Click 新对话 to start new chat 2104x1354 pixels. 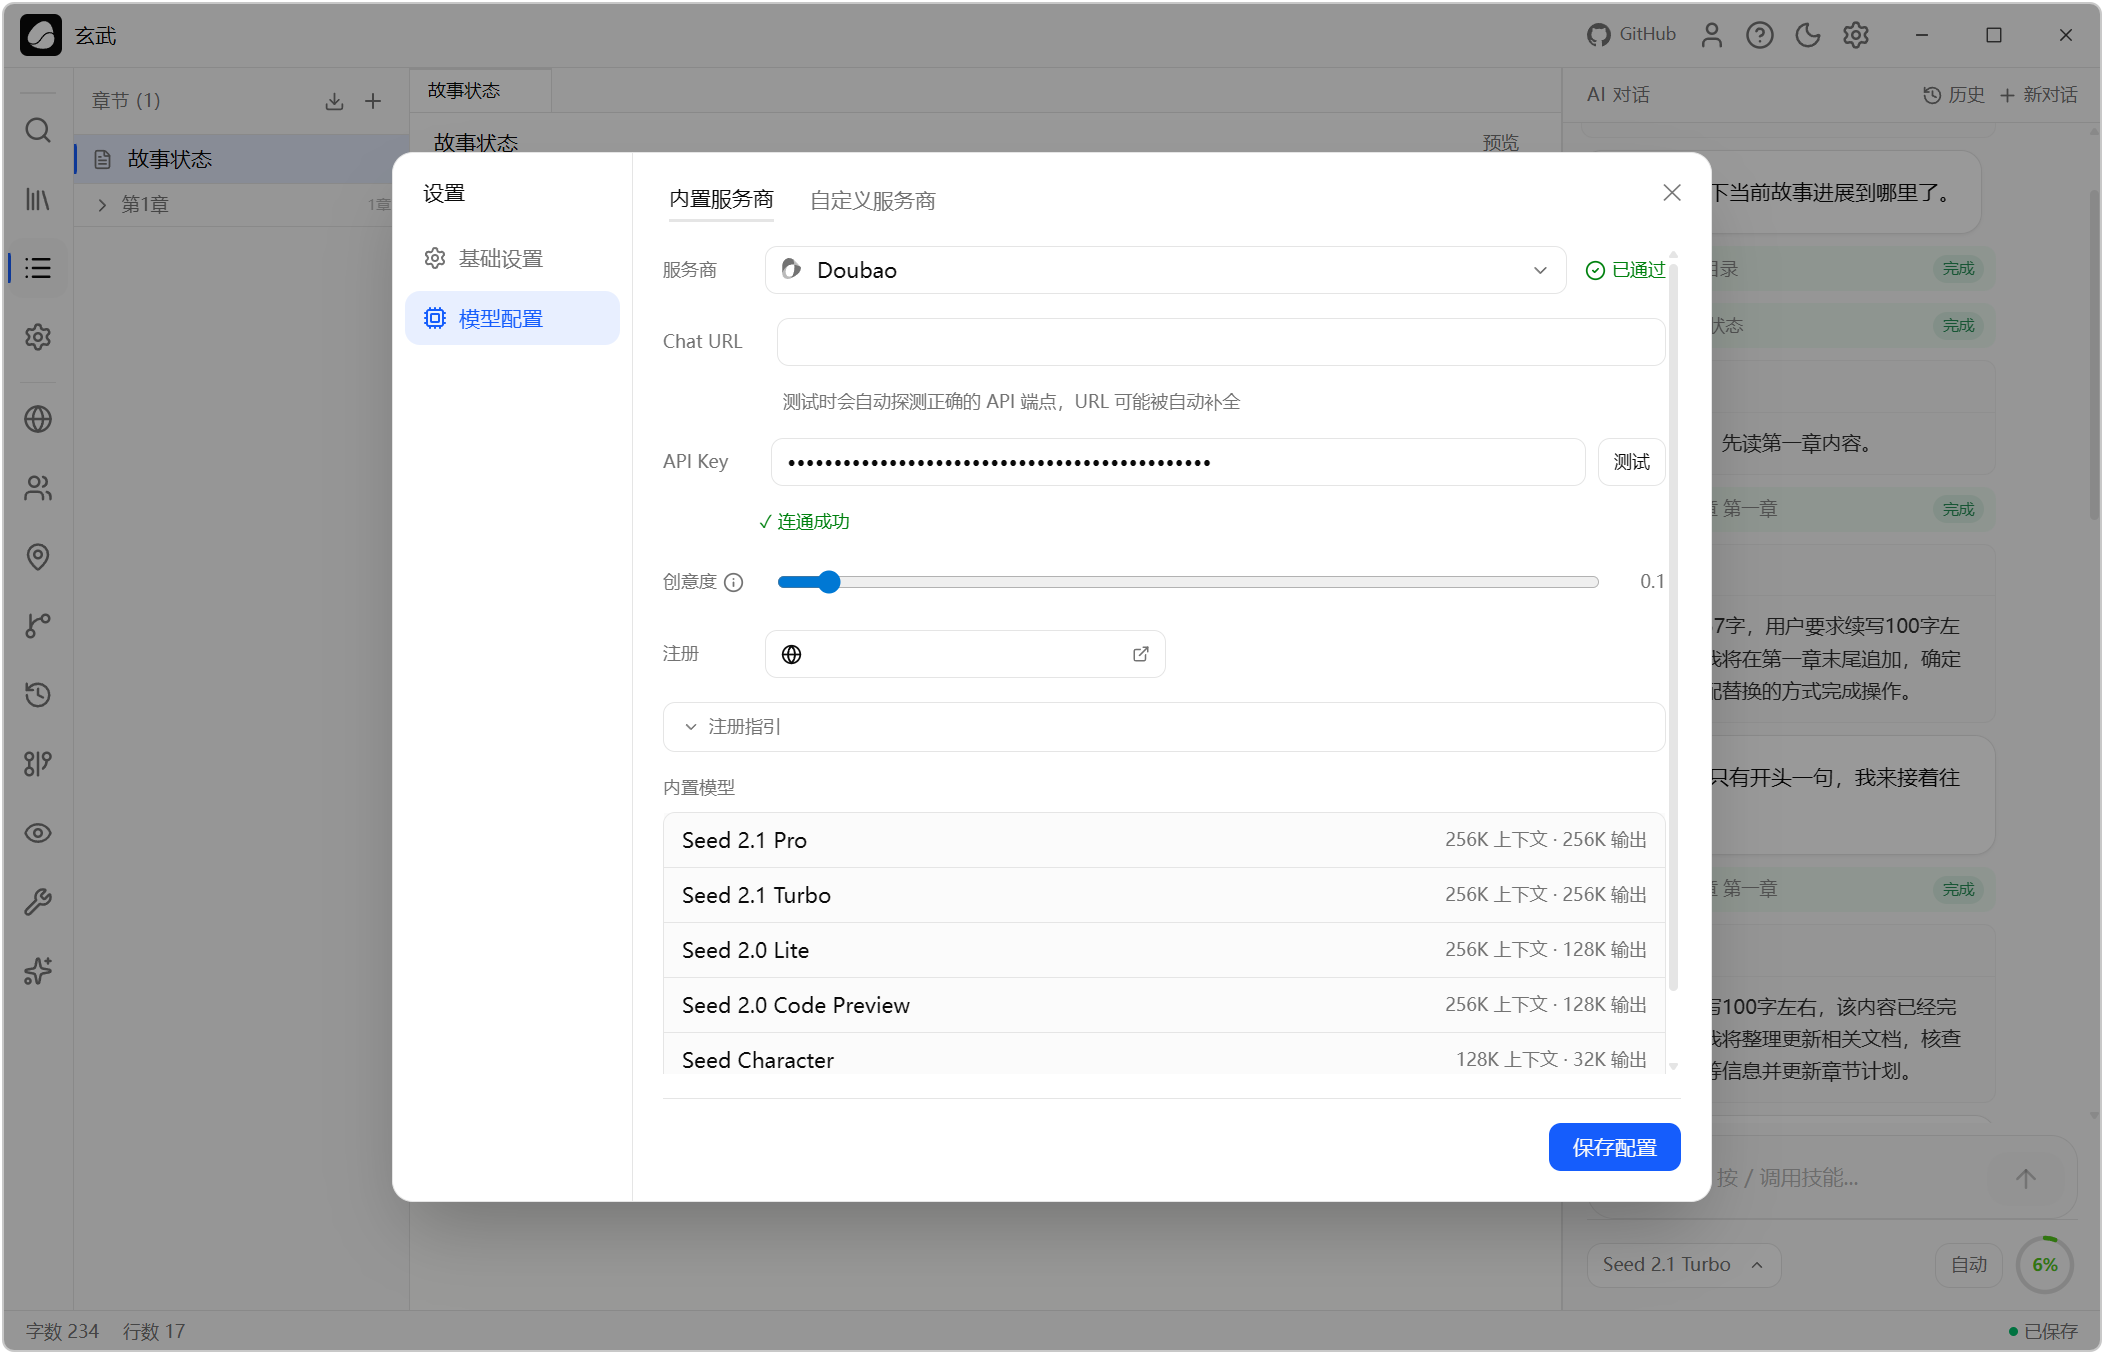[x=2038, y=95]
